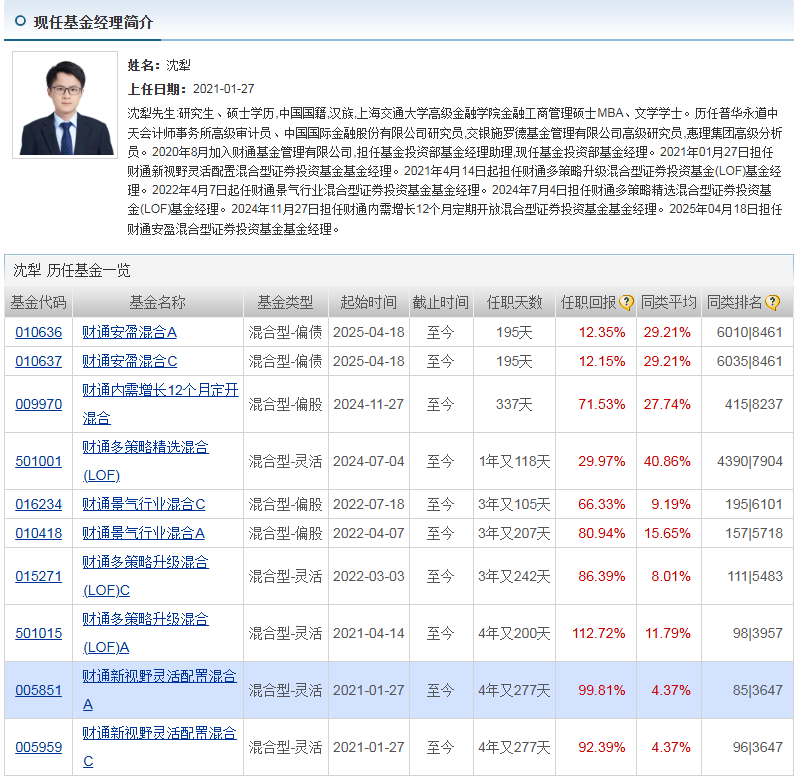Click the 同类平均 column header
Screen dimensions: 798x779
point(668,303)
